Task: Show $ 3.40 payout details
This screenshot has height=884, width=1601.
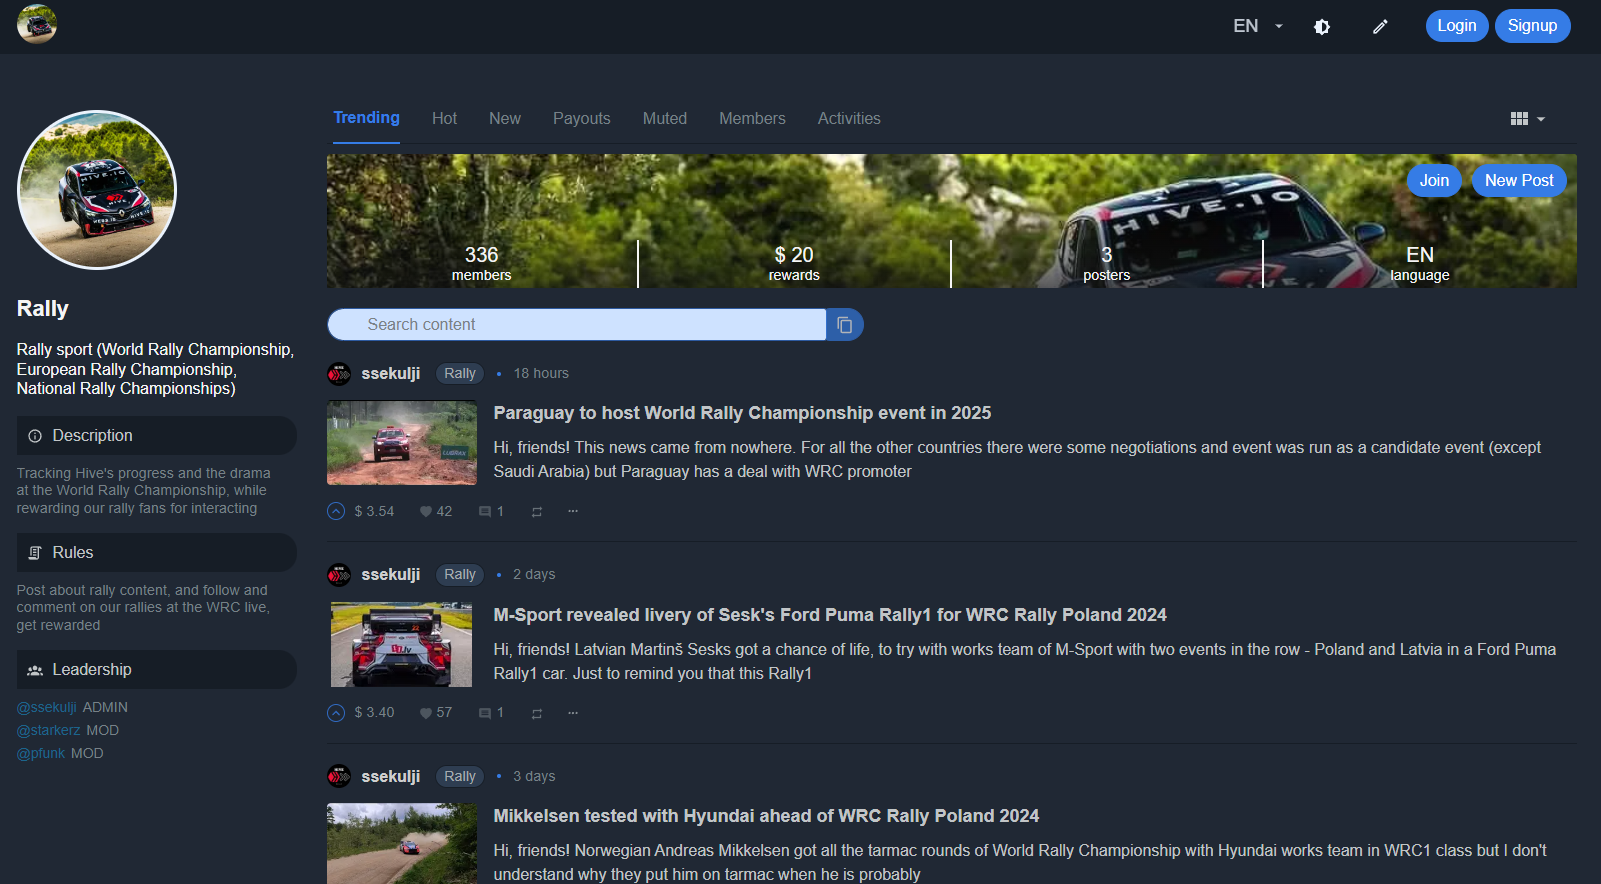Action: pyautogui.click(x=374, y=713)
